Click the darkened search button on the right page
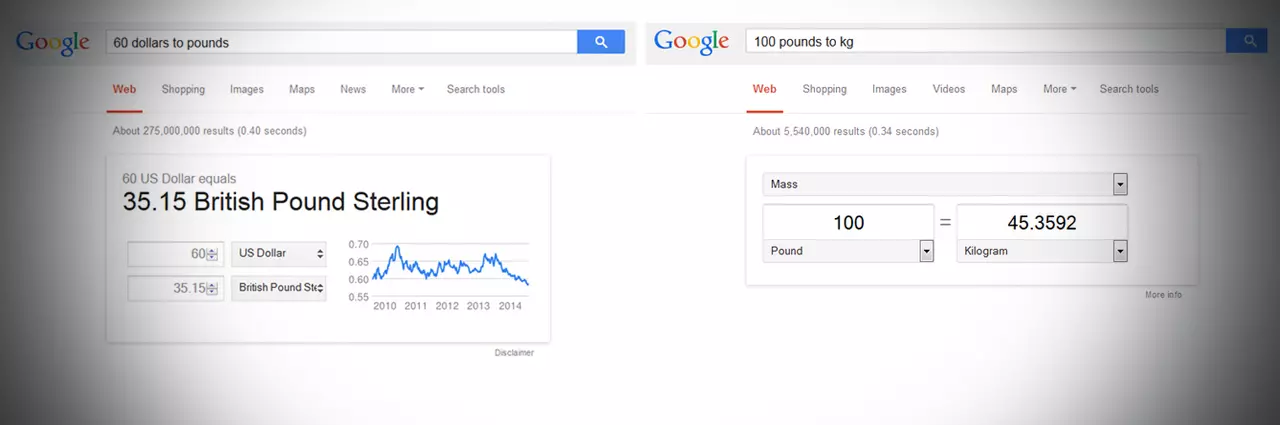 1248,41
